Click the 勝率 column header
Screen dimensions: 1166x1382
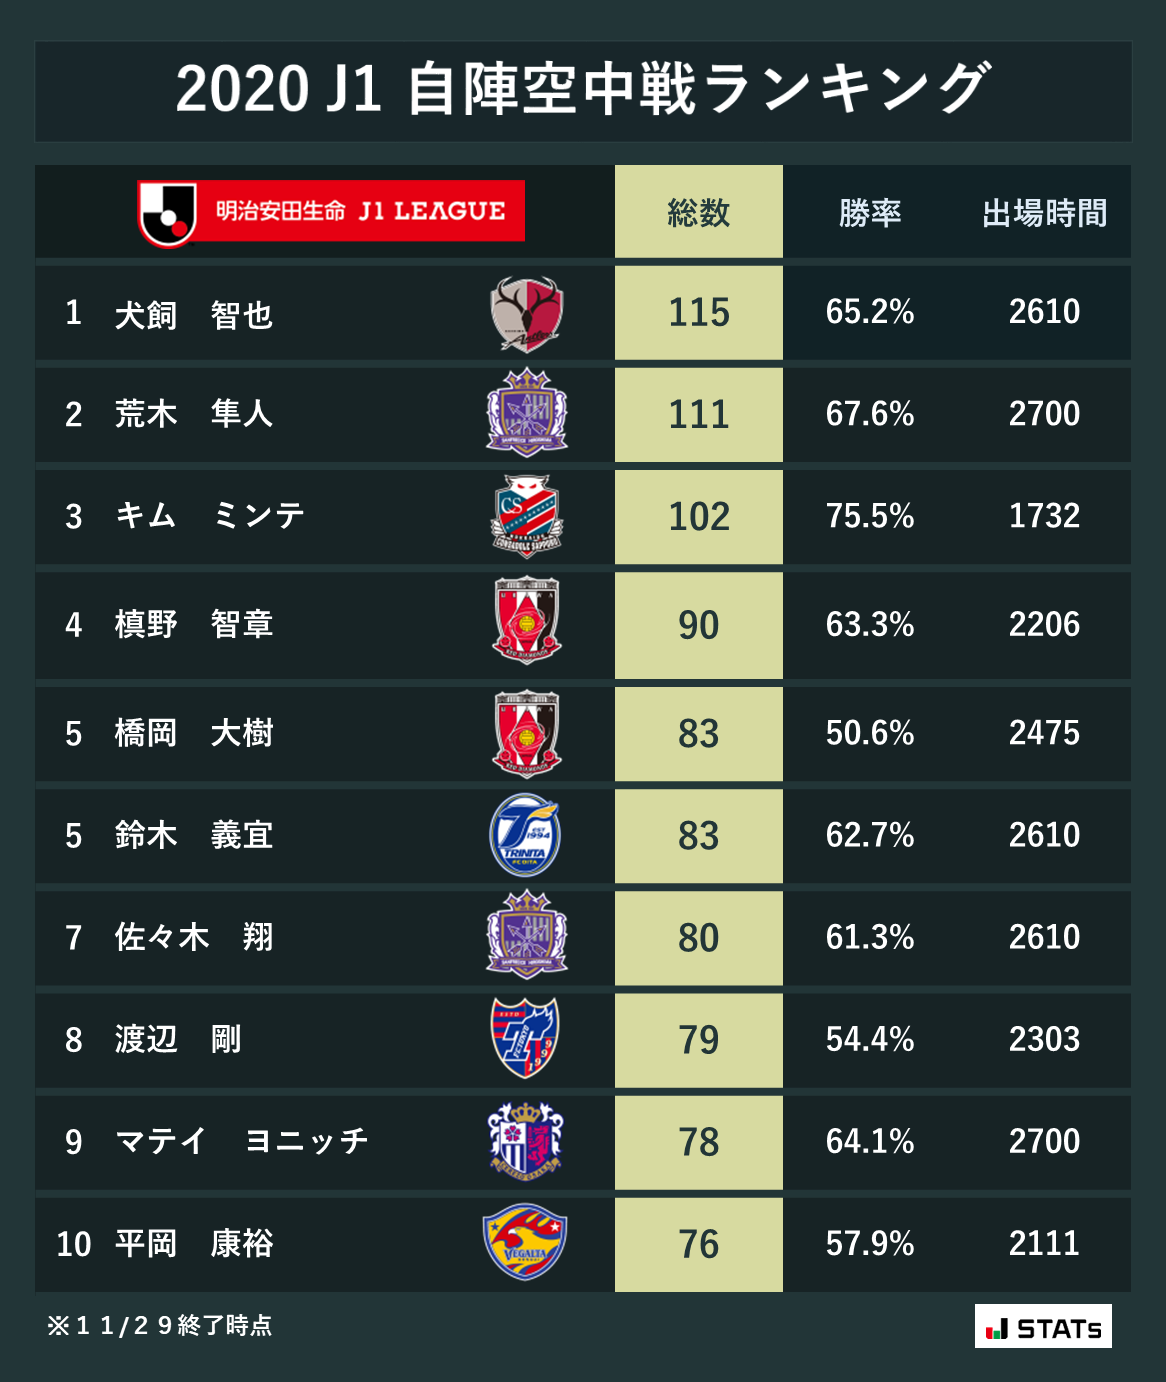click(x=870, y=212)
